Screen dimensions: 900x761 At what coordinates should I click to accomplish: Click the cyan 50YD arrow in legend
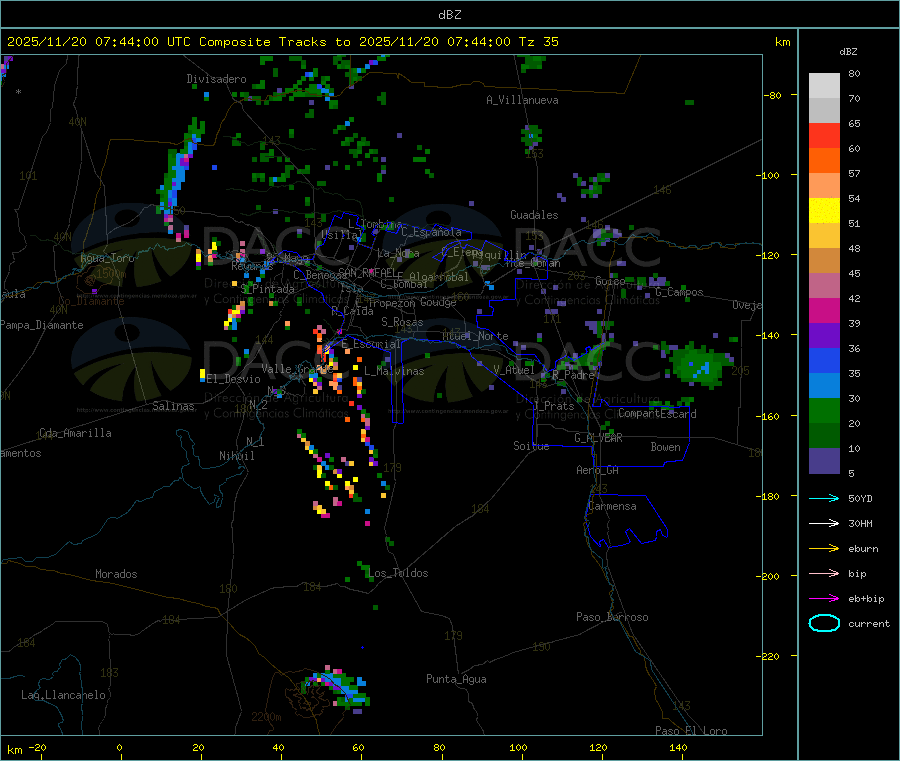click(x=824, y=498)
